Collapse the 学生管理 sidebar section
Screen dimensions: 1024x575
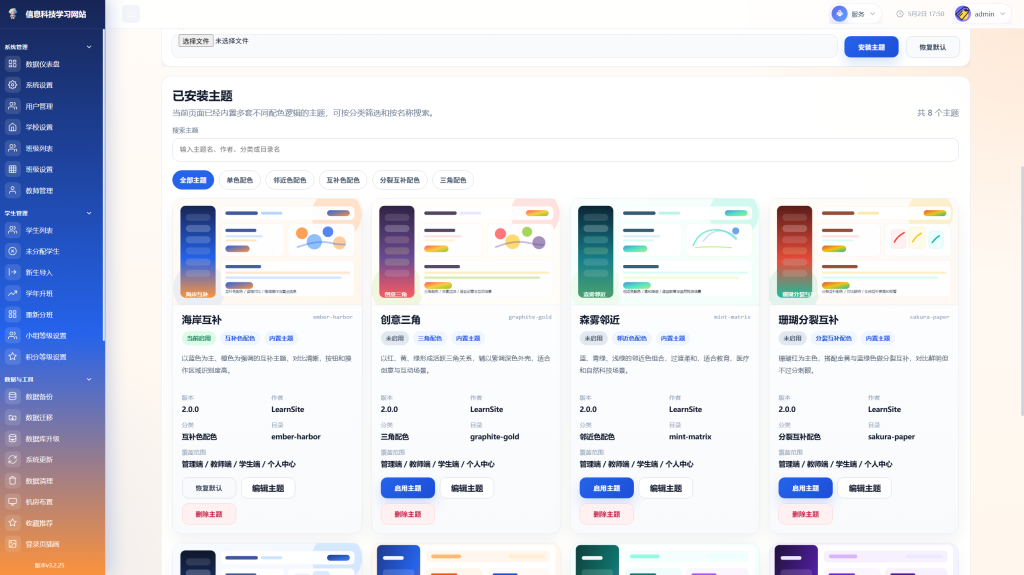click(89, 213)
